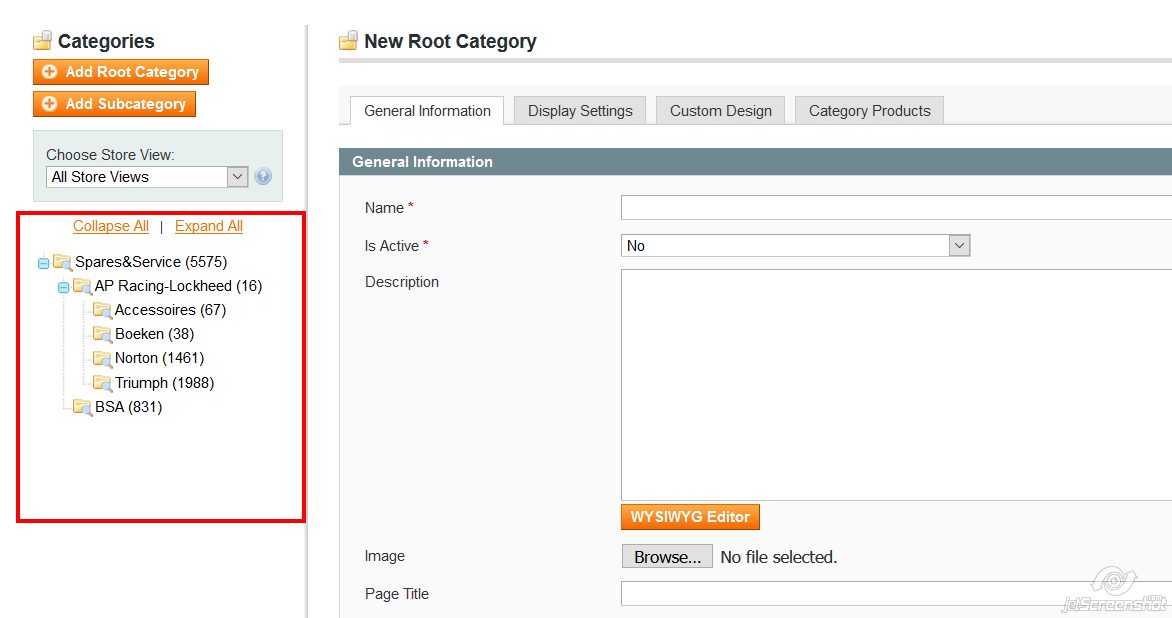1172x618 pixels.
Task: Click the store view help icon
Action: (x=263, y=177)
